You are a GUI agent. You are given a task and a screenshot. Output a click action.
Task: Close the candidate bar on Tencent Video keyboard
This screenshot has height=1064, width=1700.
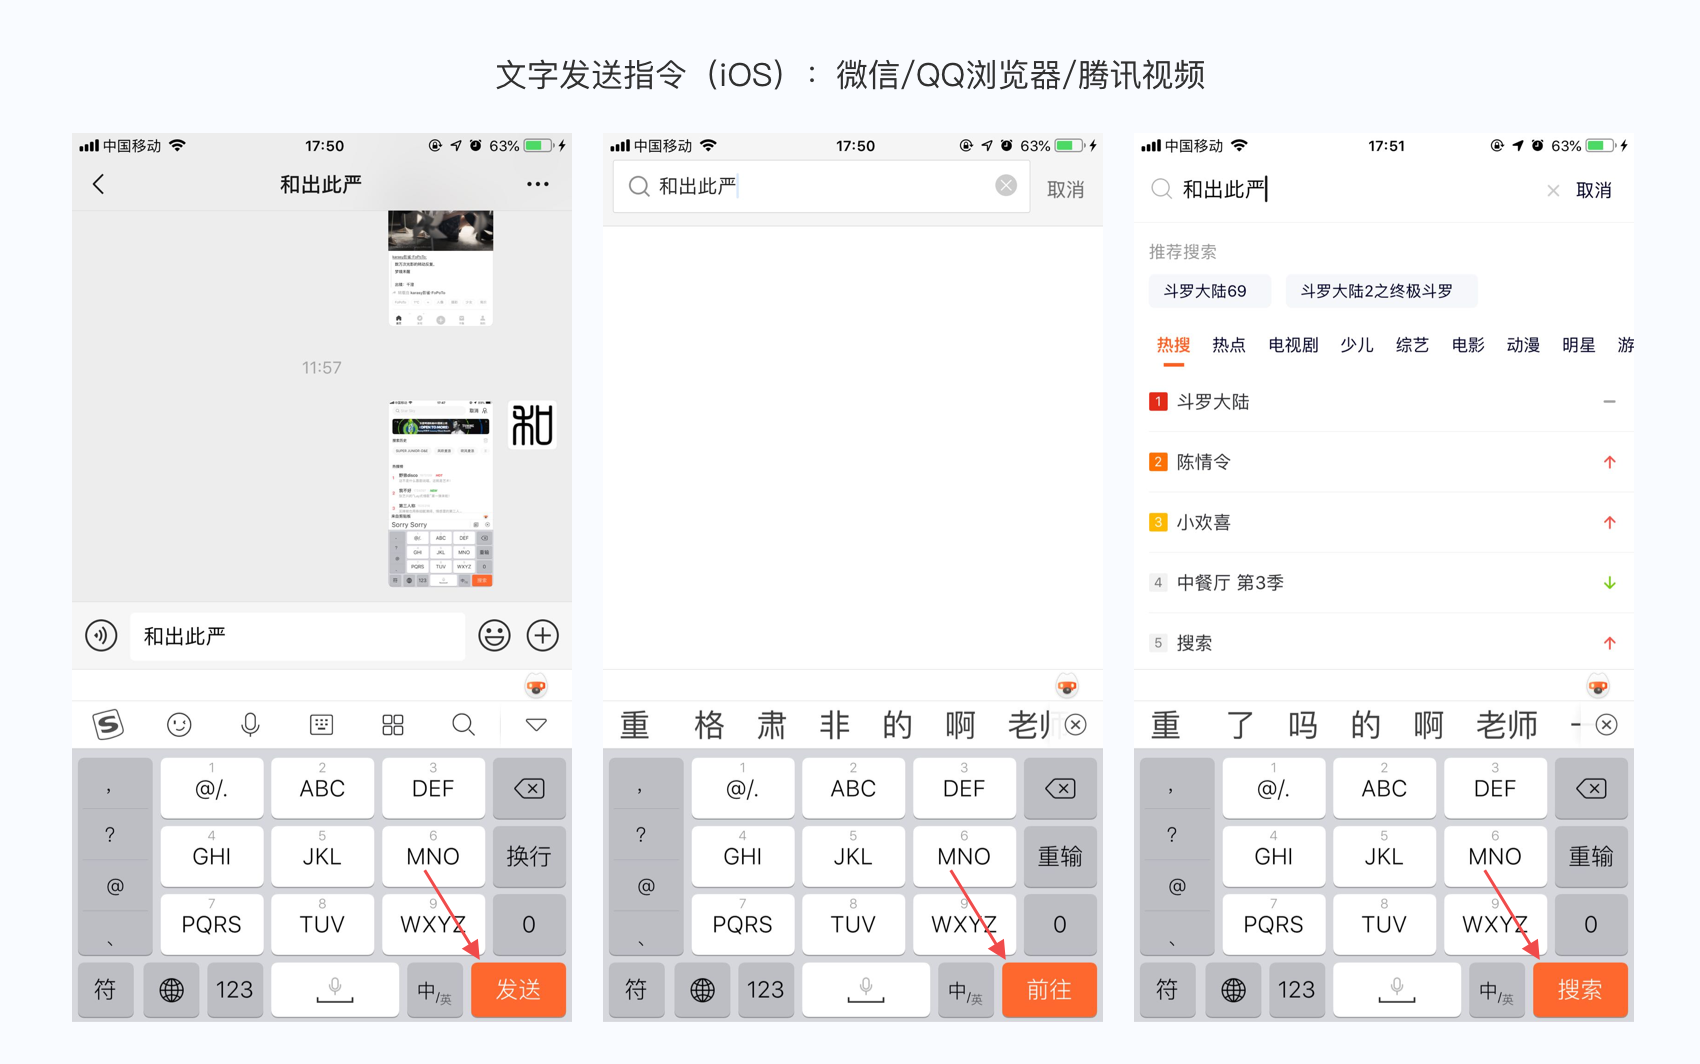tap(1607, 725)
